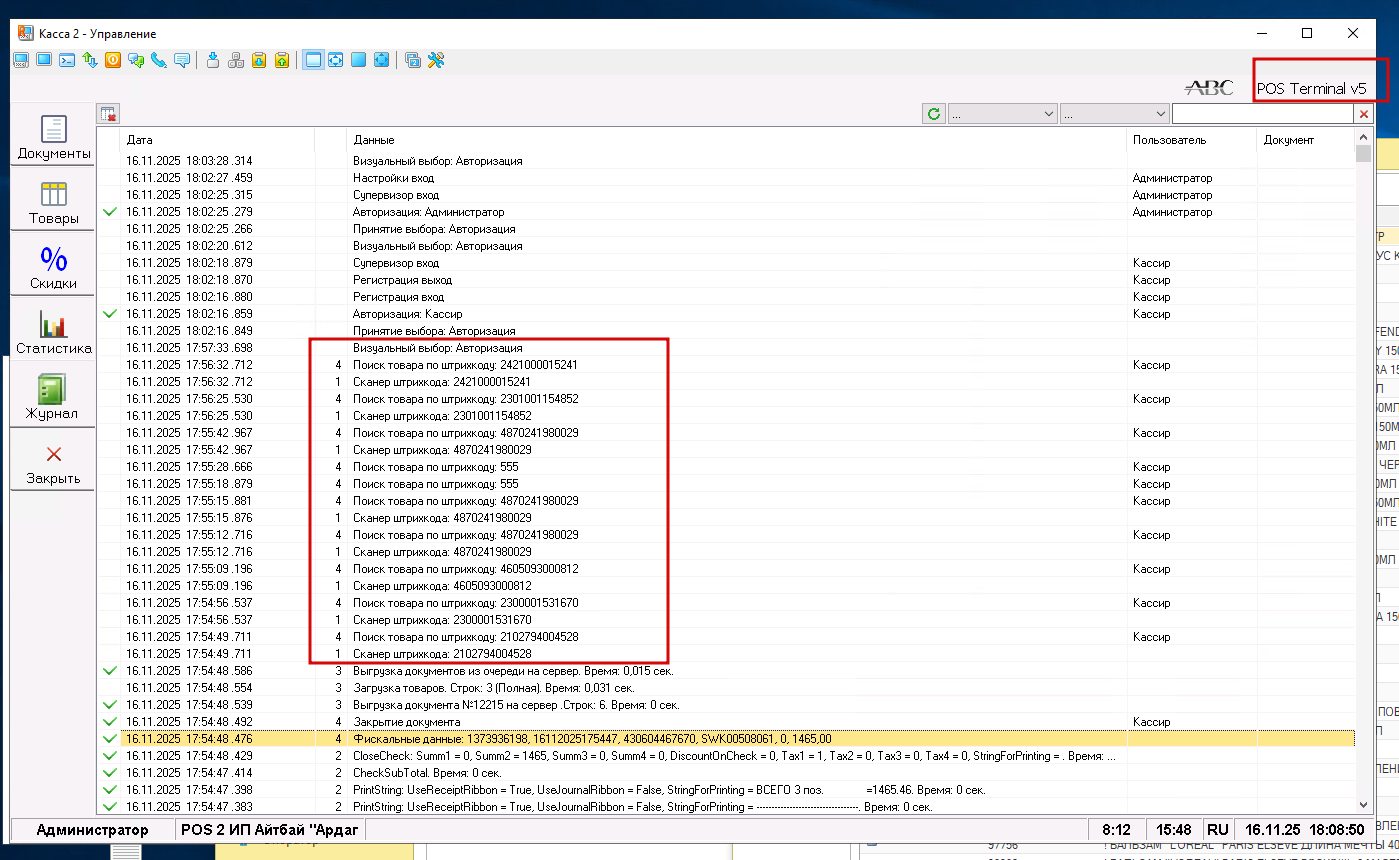1399x860 pixels.
Task: Open the Товары section
Action: click(x=53, y=202)
